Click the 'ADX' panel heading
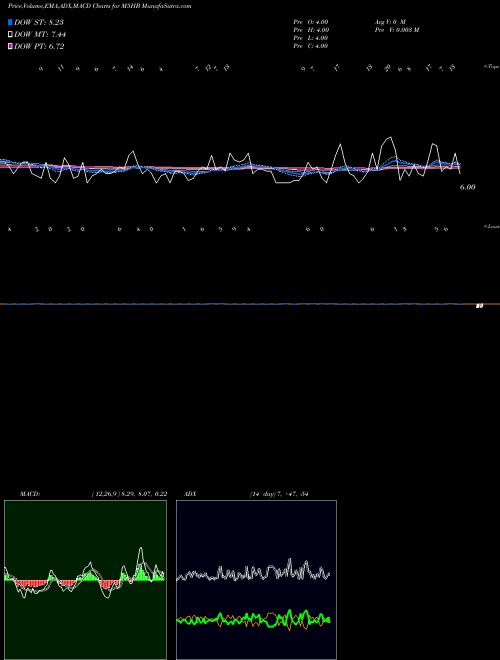The image size is (500, 660). [x=190, y=494]
